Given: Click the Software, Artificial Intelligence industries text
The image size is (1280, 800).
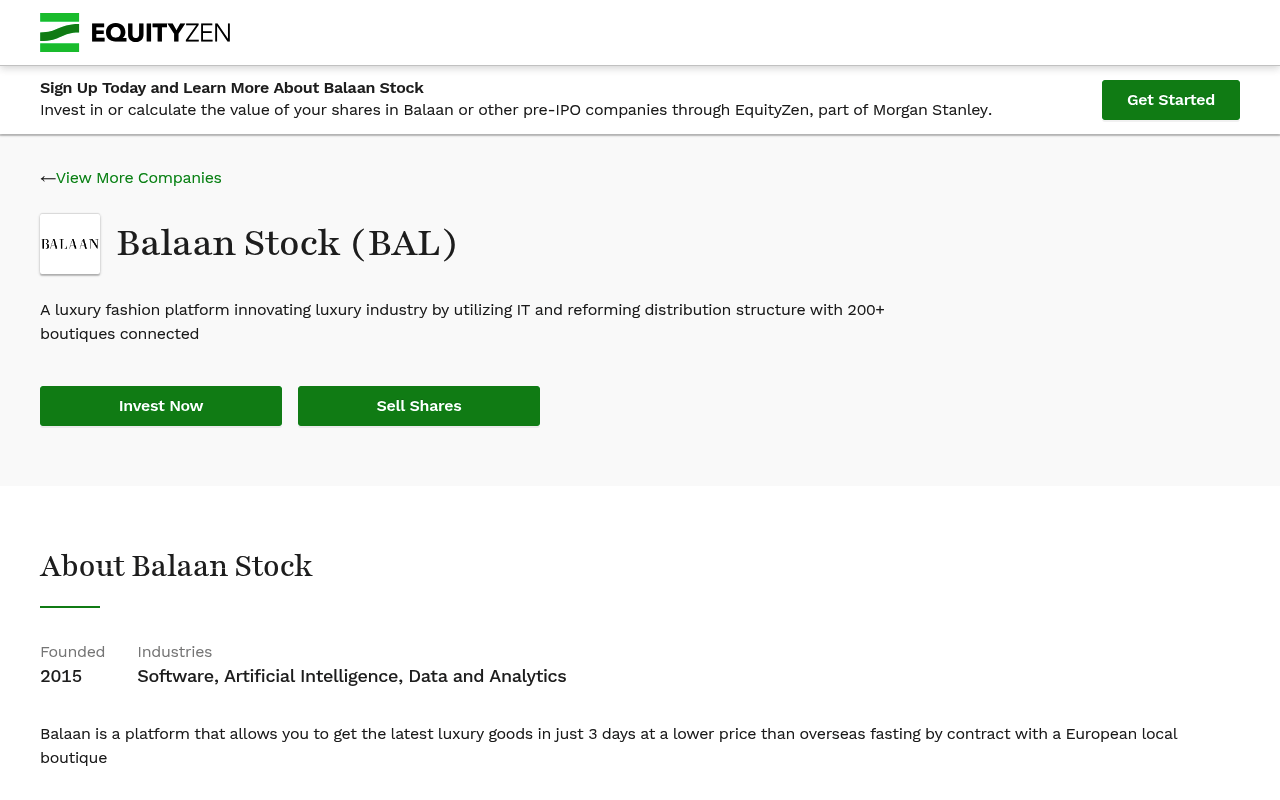Looking at the screenshot, I should click(x=352, y=676).
